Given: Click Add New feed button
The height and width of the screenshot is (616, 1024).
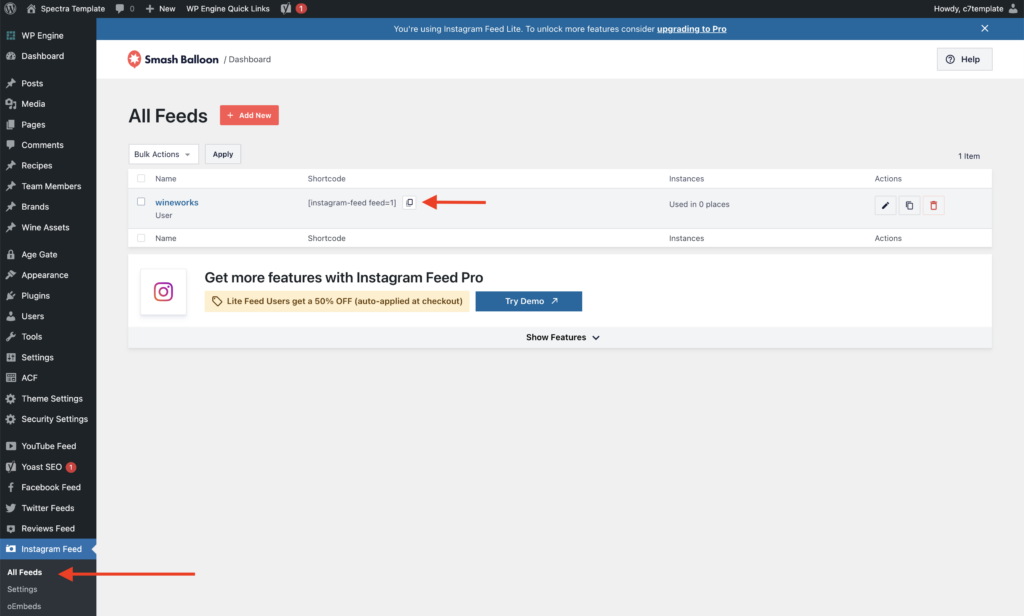Looking at the screenshot, I should pos(249,115).
